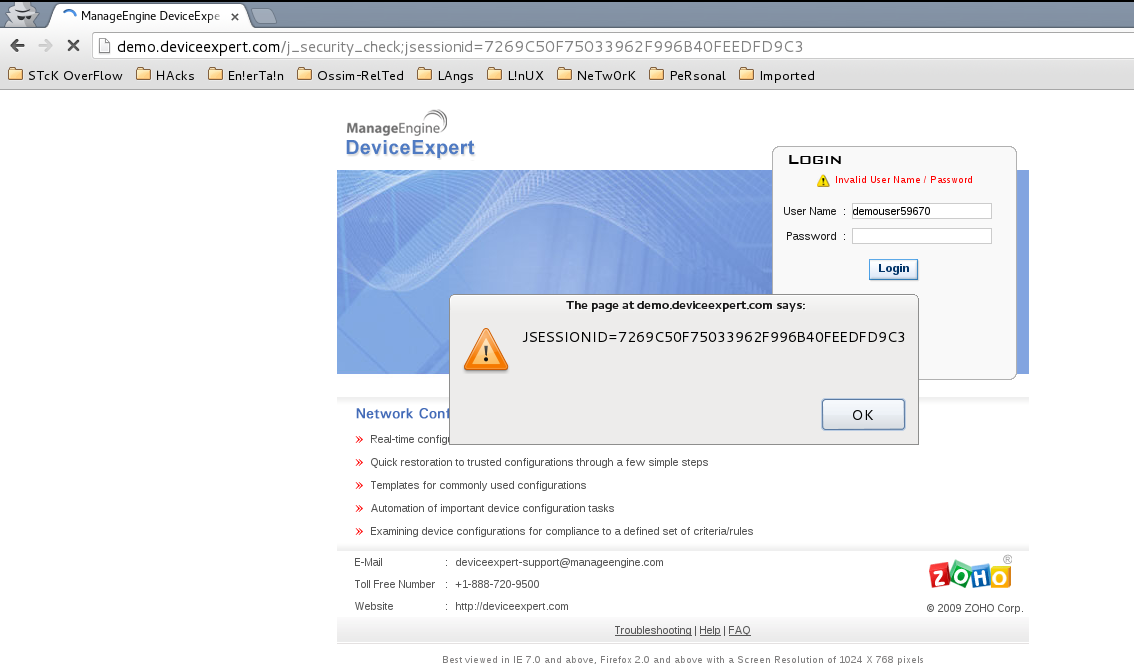
Task: Click the JSESSIONID alert message text
Action: tap(713, 337)
